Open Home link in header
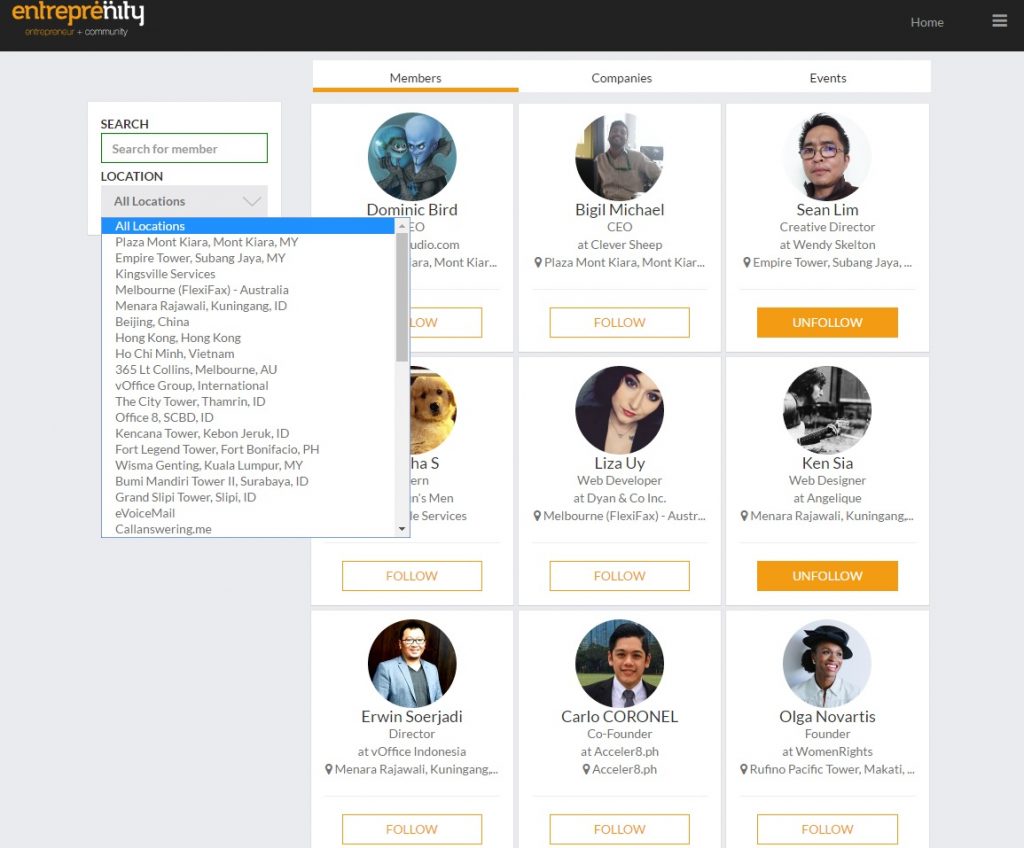The image size is (1024, 848). [x=927, y=22]
